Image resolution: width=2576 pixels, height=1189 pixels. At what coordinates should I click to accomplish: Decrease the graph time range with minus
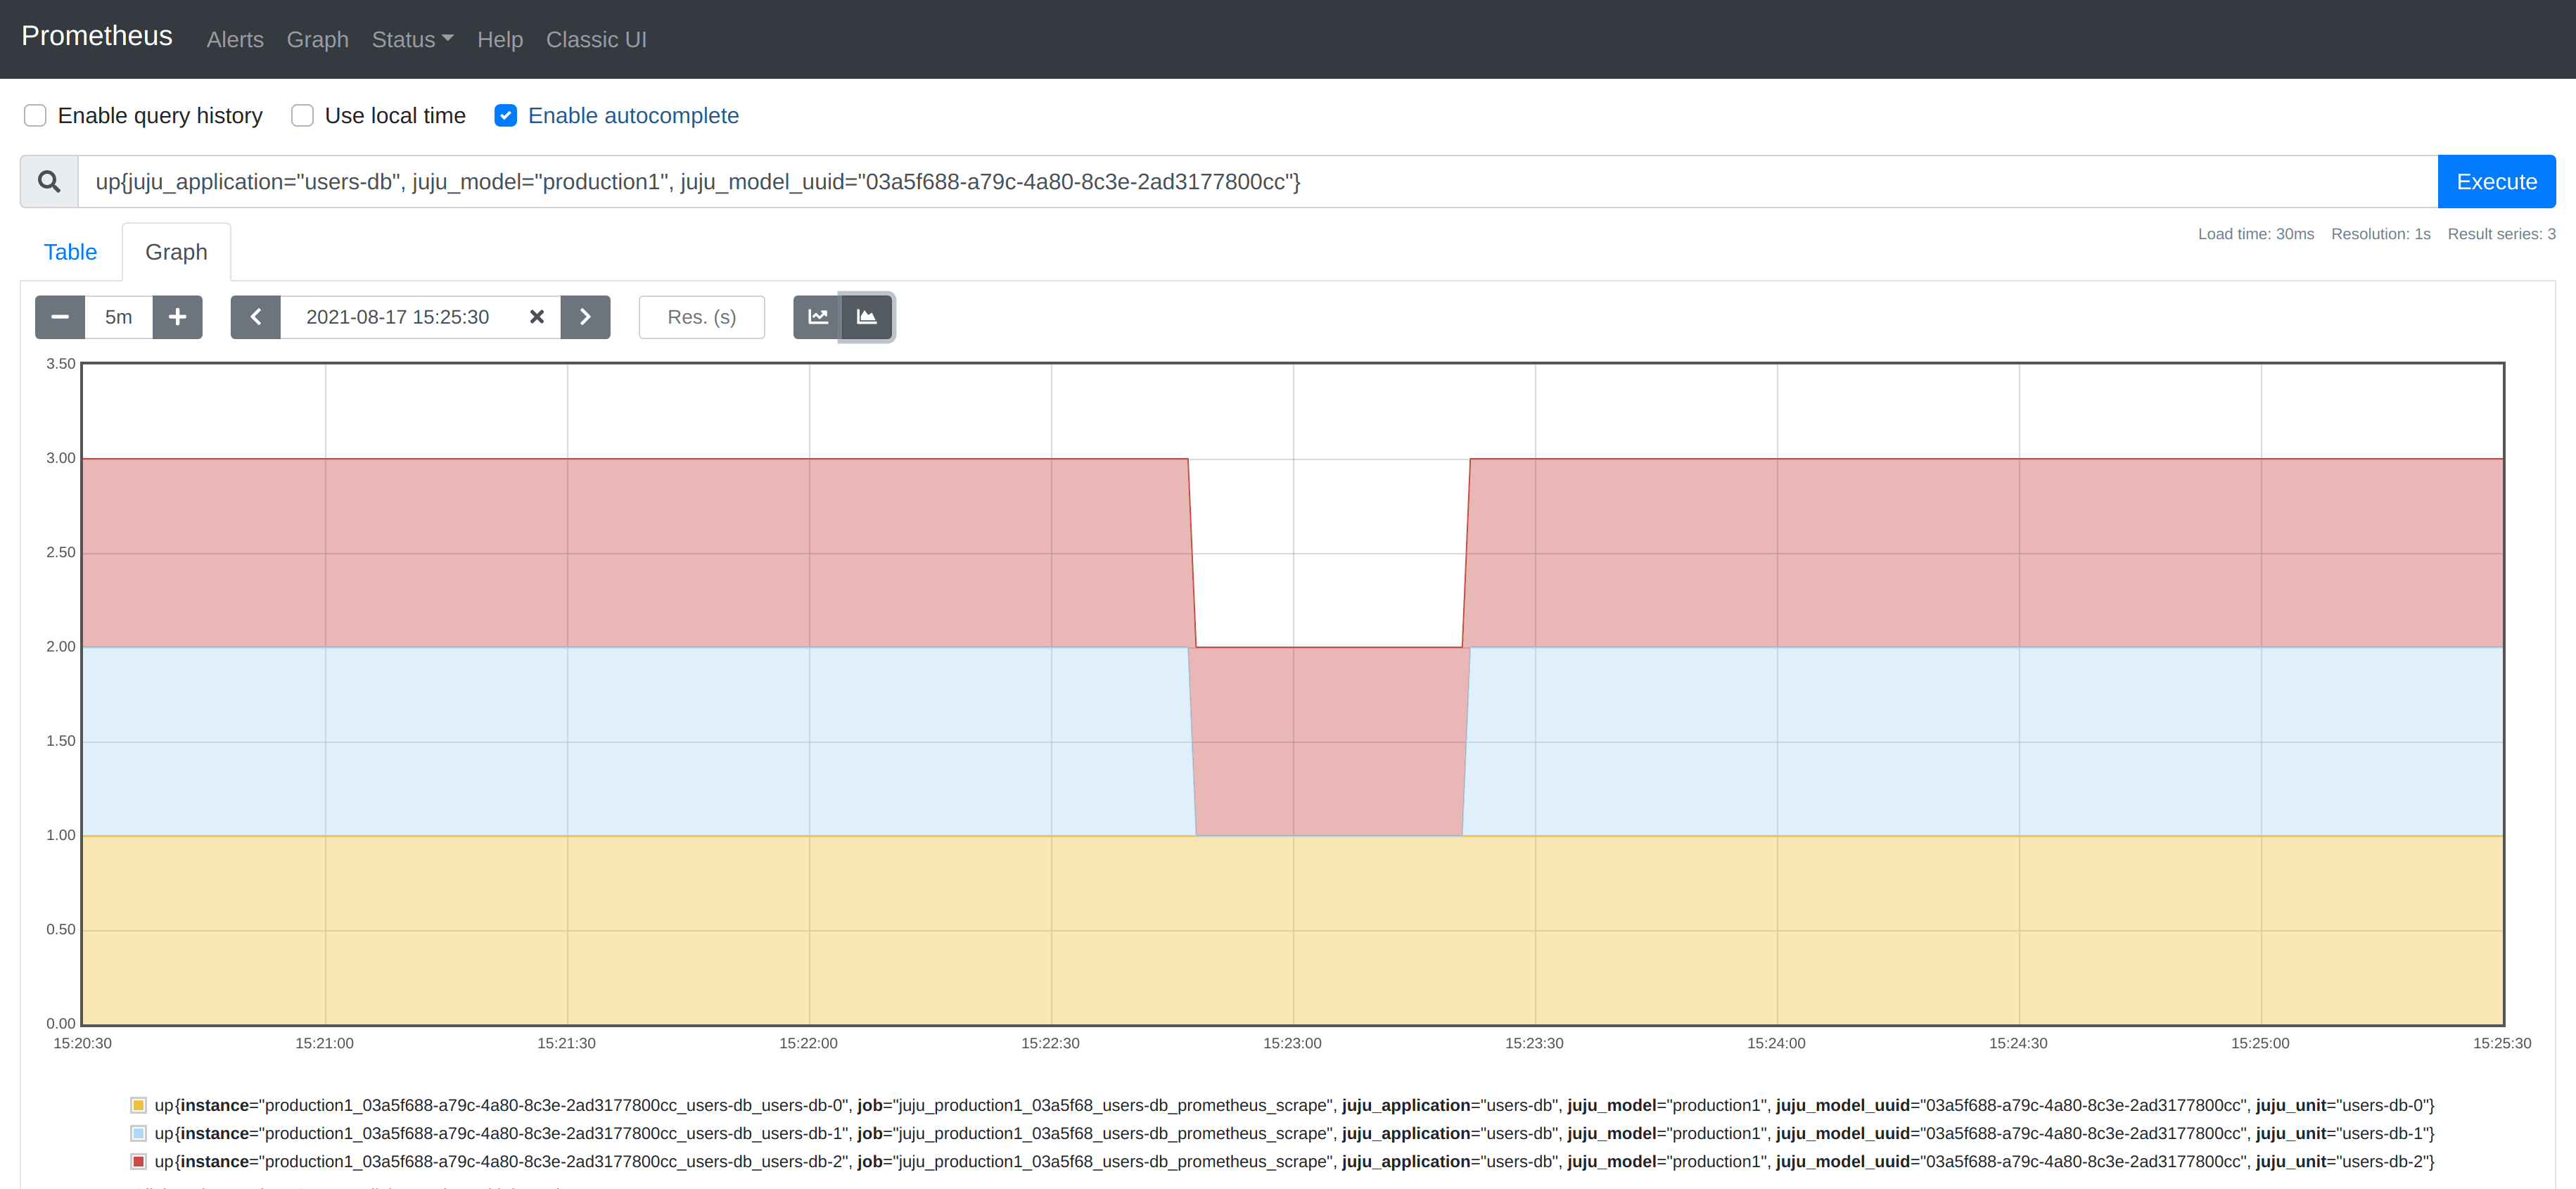[60, 317]
